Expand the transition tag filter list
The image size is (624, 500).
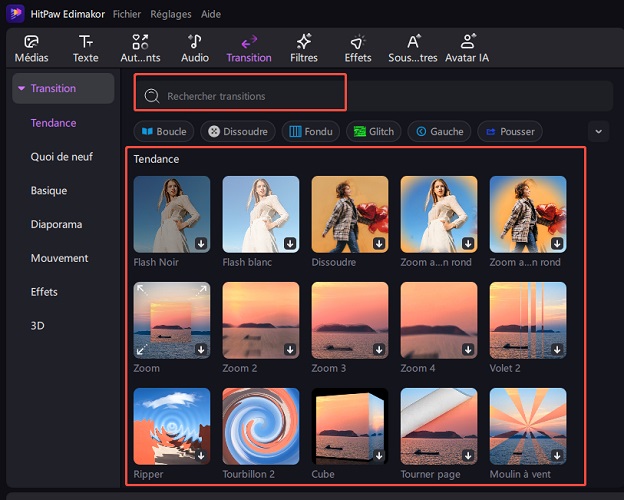tap(599, 131)
